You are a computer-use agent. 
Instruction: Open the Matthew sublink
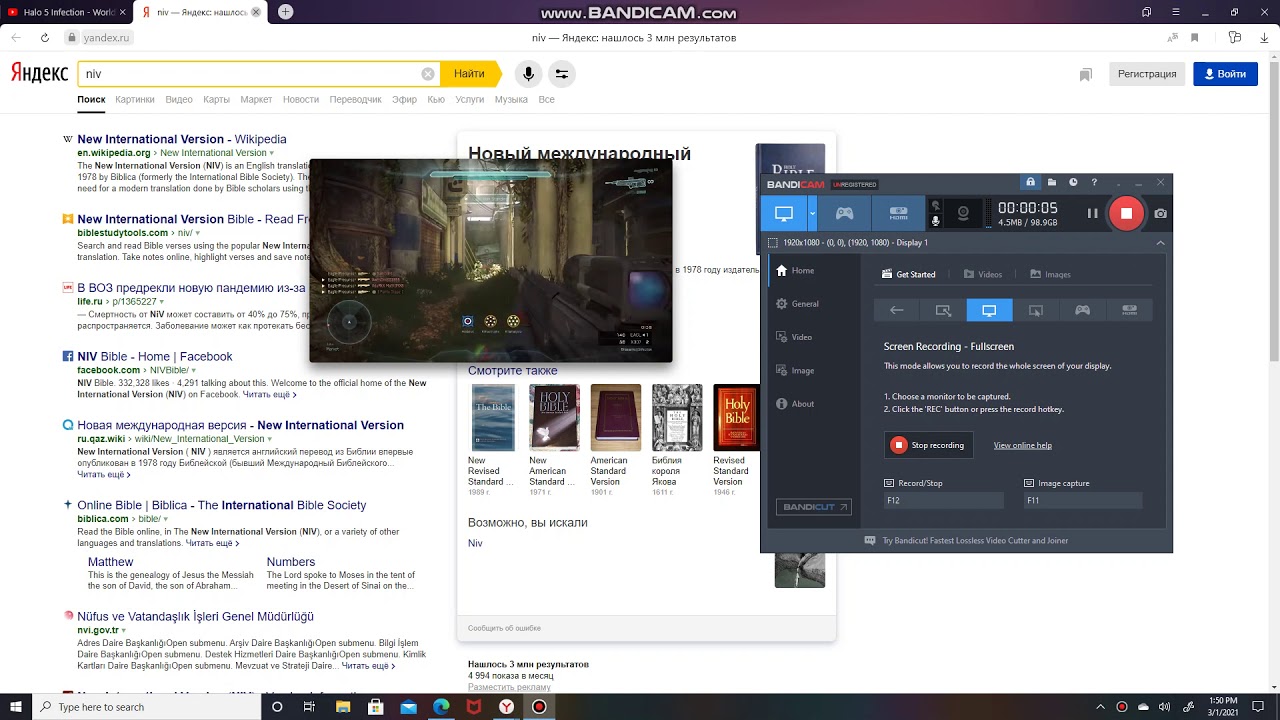[111, 562]
